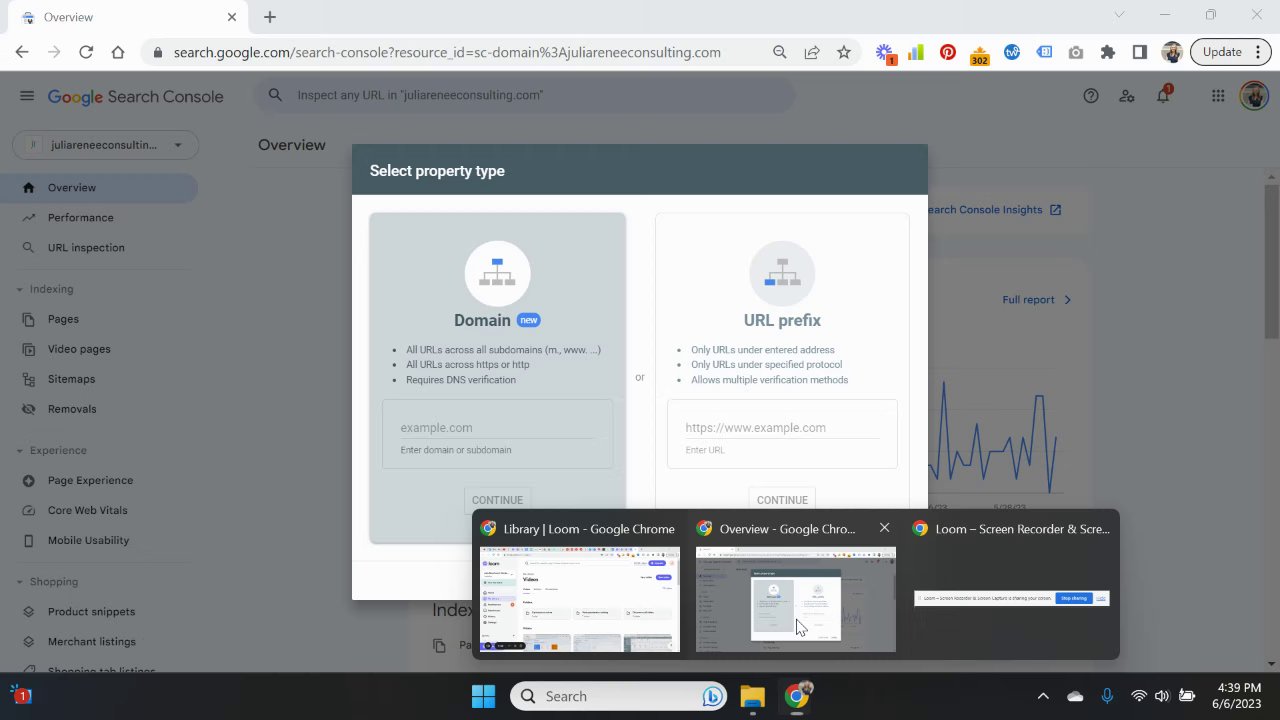Click the URL prefix input field
This screenshot has width=1280, height=720.
(782, 428)
